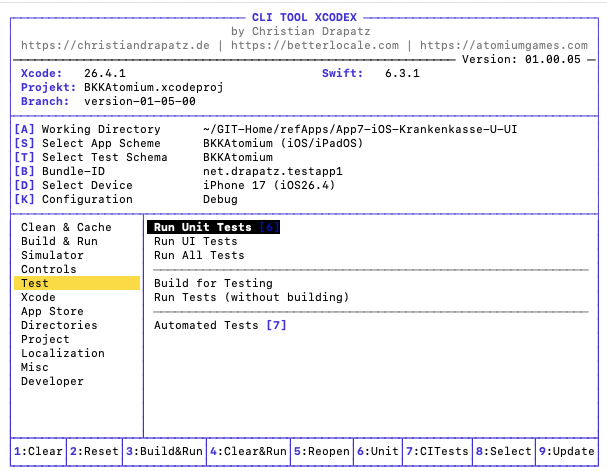Click the Version: 01.00.05 label
This screenshot has height=471, width=607.
point(521,59)
